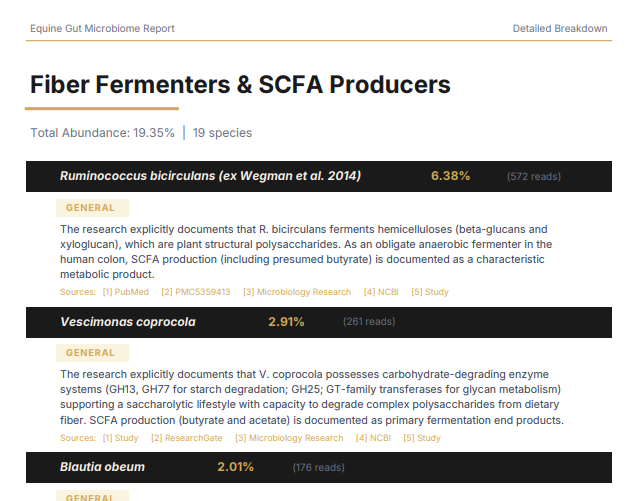The width and height of the screenshot is (634, 501).
Task: Click GENERAL tag under Vescimonas coprocola
Action: (92, 353)
